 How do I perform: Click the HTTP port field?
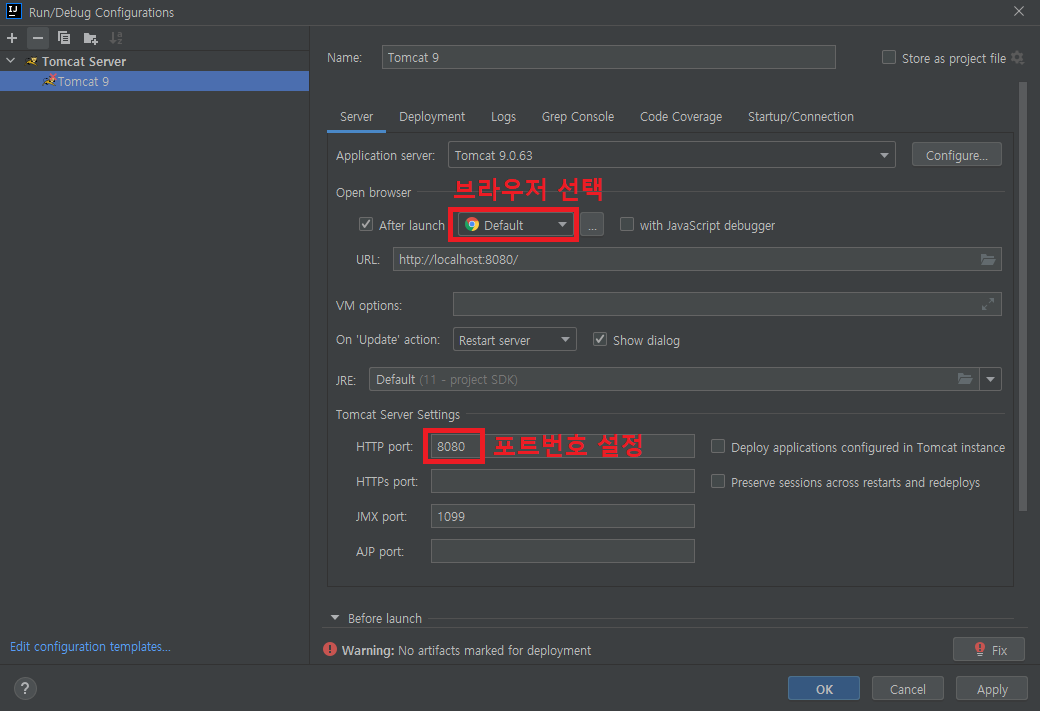(562, 446)
